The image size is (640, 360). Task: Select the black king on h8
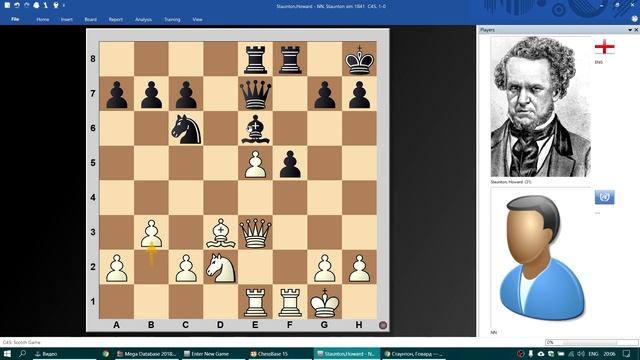359,59
